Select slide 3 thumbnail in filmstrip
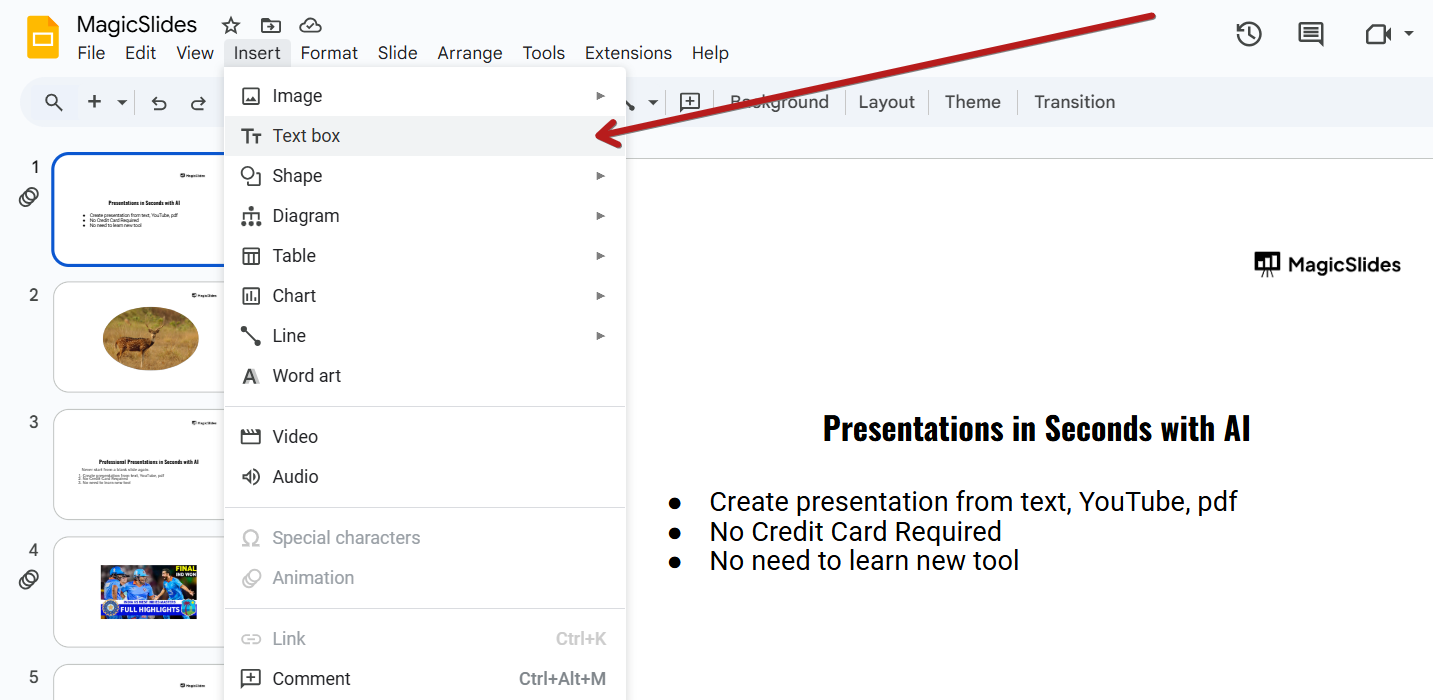The width and height of the screenshot is (1433, 700). pyautogui.click(x=140, y=465)
